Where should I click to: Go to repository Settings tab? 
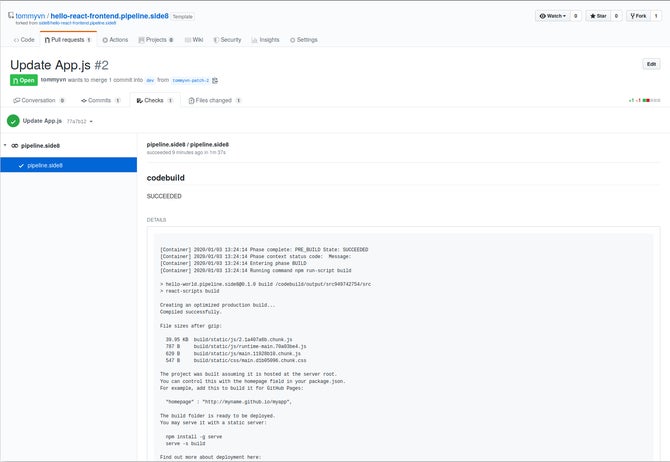click(x=304, y=40)
